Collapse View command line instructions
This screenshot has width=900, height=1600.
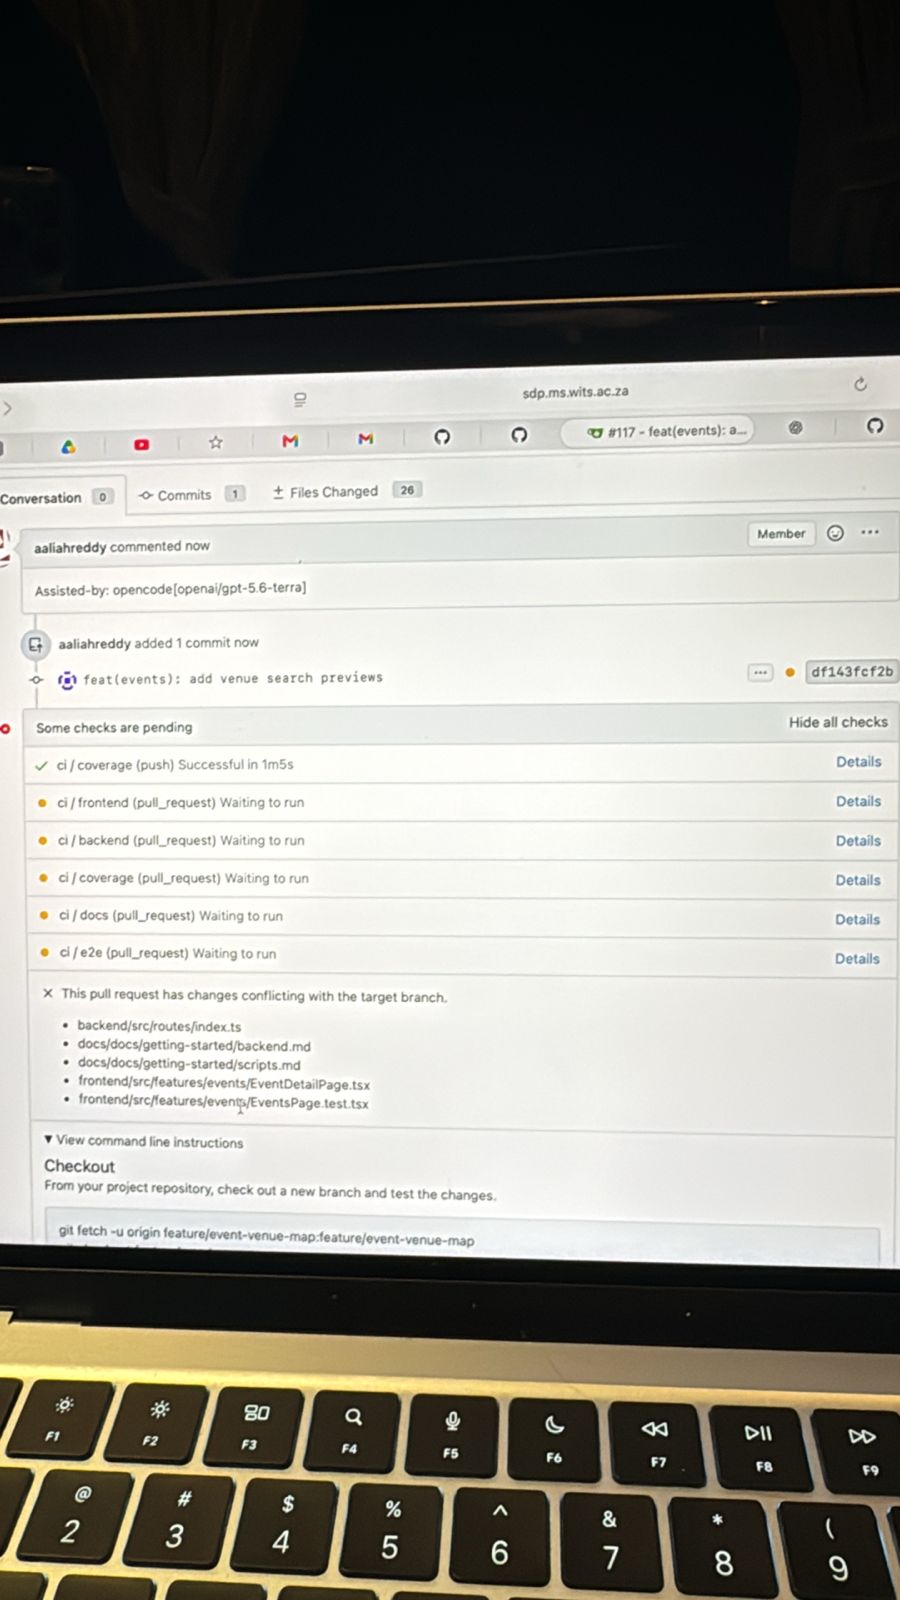143,1141
